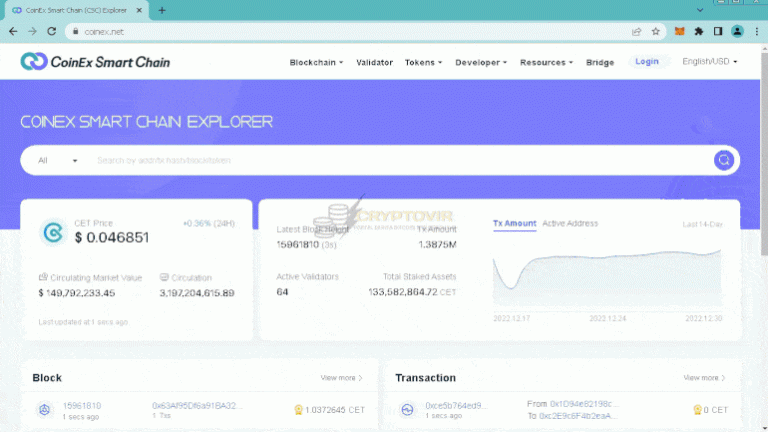Switch to Active Address chart tab
This screenshot has width=768, height=432.
(570, 223)
